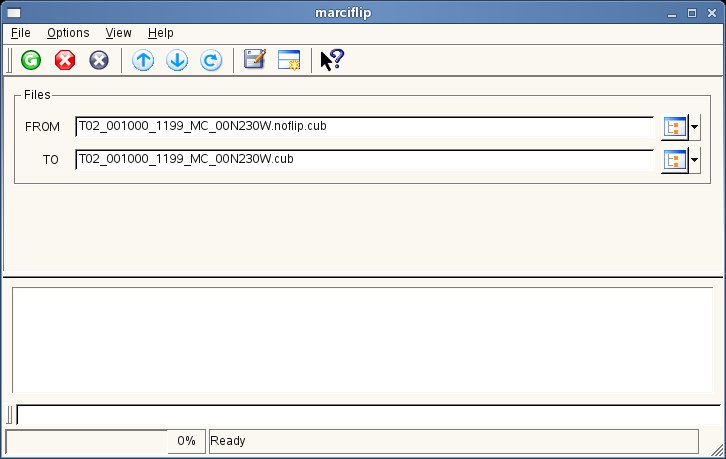
Task: Open file browser icon for FROM field
Action: 674,127
